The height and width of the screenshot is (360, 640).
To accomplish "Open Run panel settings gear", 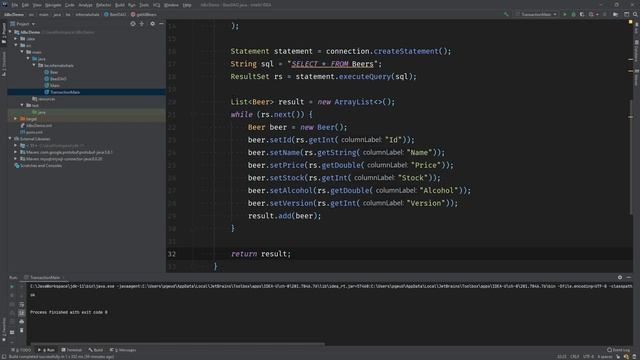I will (620, 278).
